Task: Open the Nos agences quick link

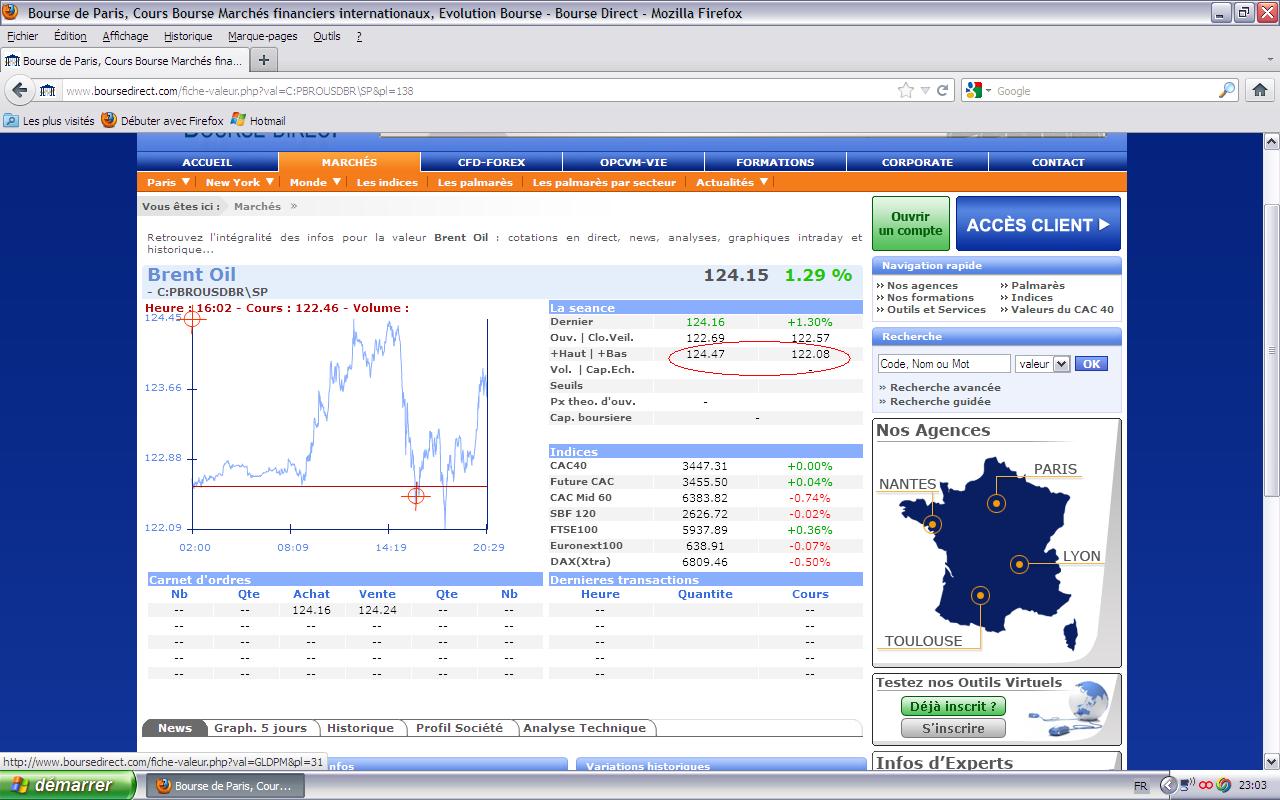Action: point(922,285)
